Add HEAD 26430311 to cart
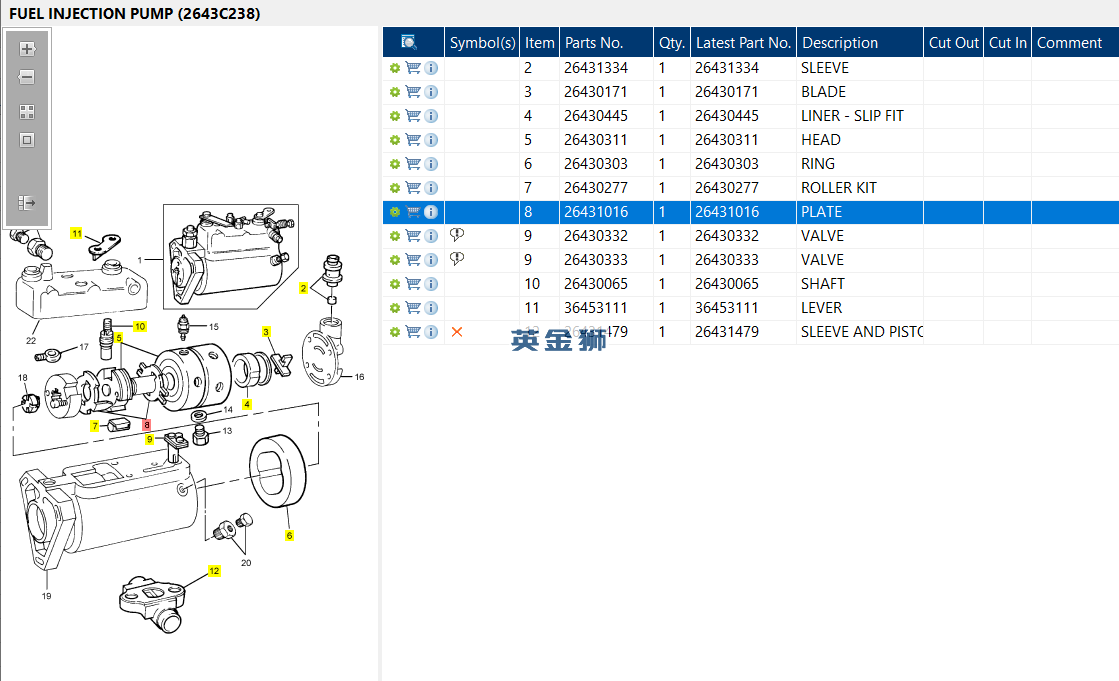 coord(412,140)
